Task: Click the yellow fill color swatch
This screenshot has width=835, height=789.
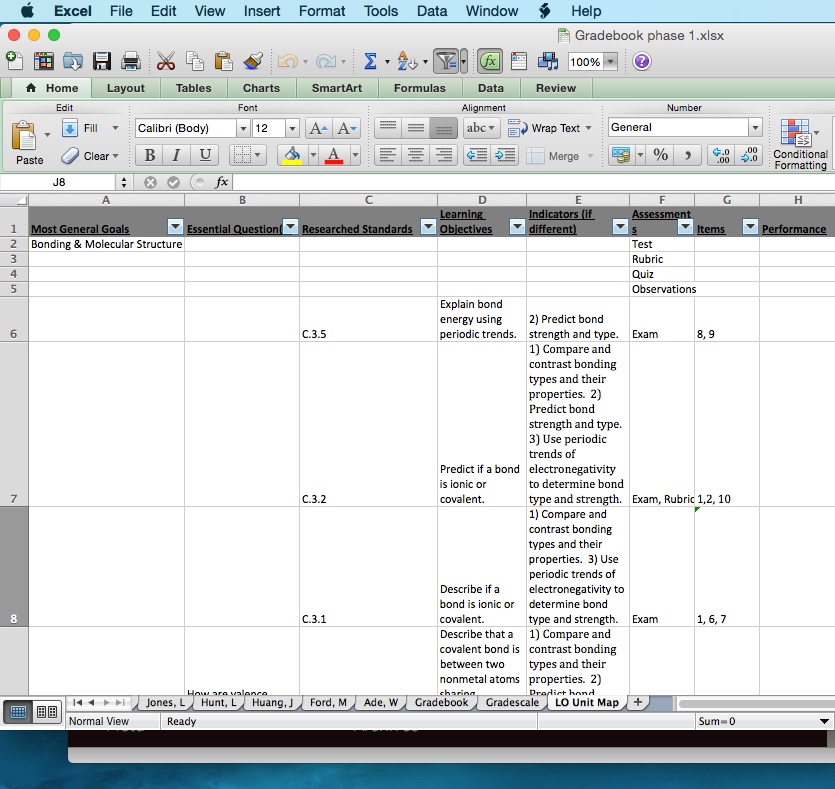Action: pos(292,155)
